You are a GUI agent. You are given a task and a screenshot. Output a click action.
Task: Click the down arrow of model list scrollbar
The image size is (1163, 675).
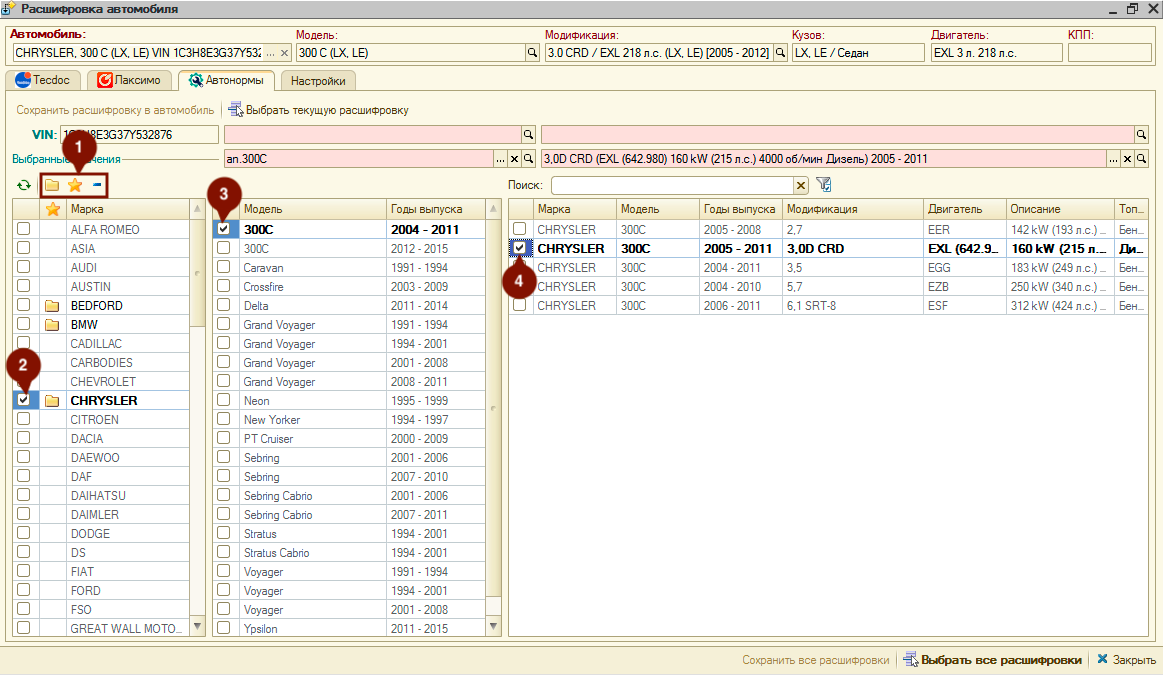(x=493, y=627)
